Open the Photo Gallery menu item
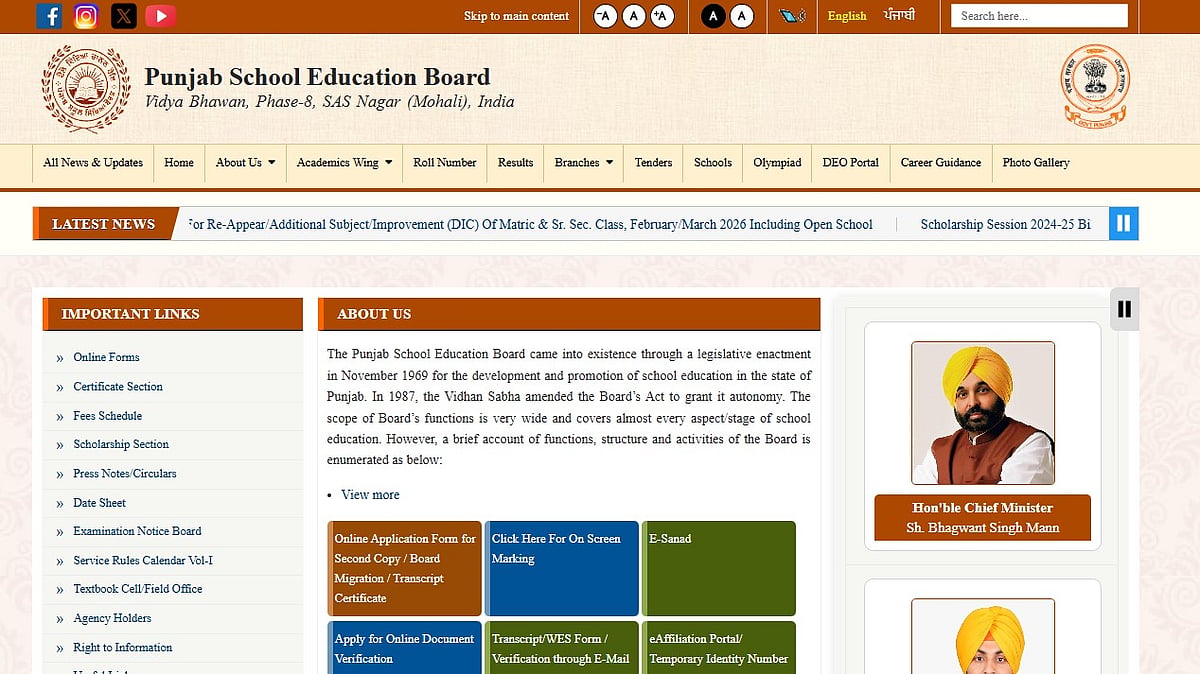Viewport: 1200px width, 674px height. coord(1036,162)
